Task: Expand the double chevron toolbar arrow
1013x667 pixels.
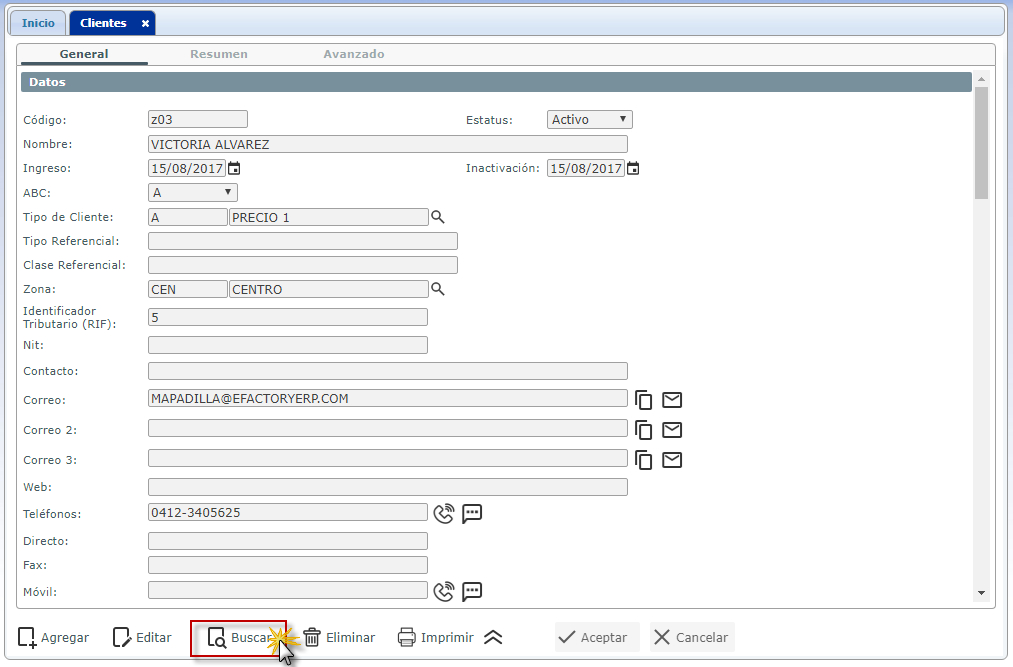Action: 493,638
